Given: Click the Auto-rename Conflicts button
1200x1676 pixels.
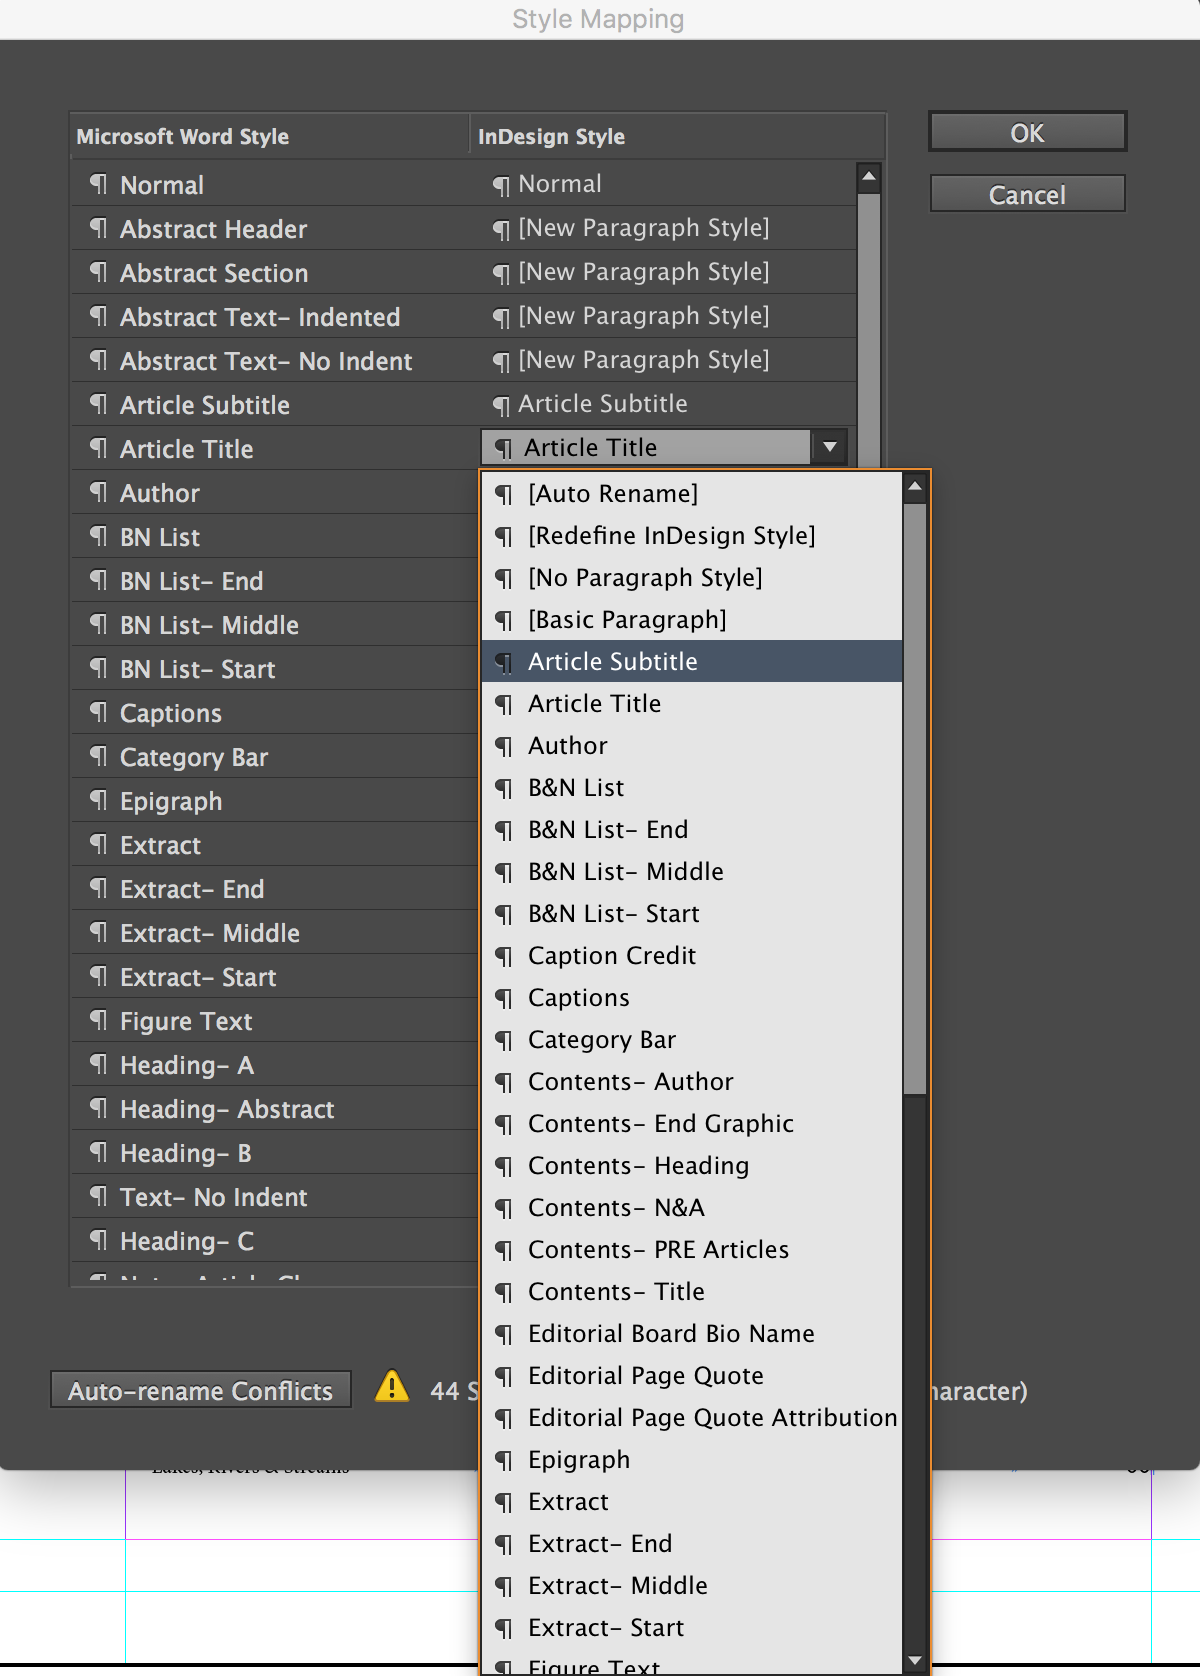Looking at the screenshot, I should tap(201, 1390).
